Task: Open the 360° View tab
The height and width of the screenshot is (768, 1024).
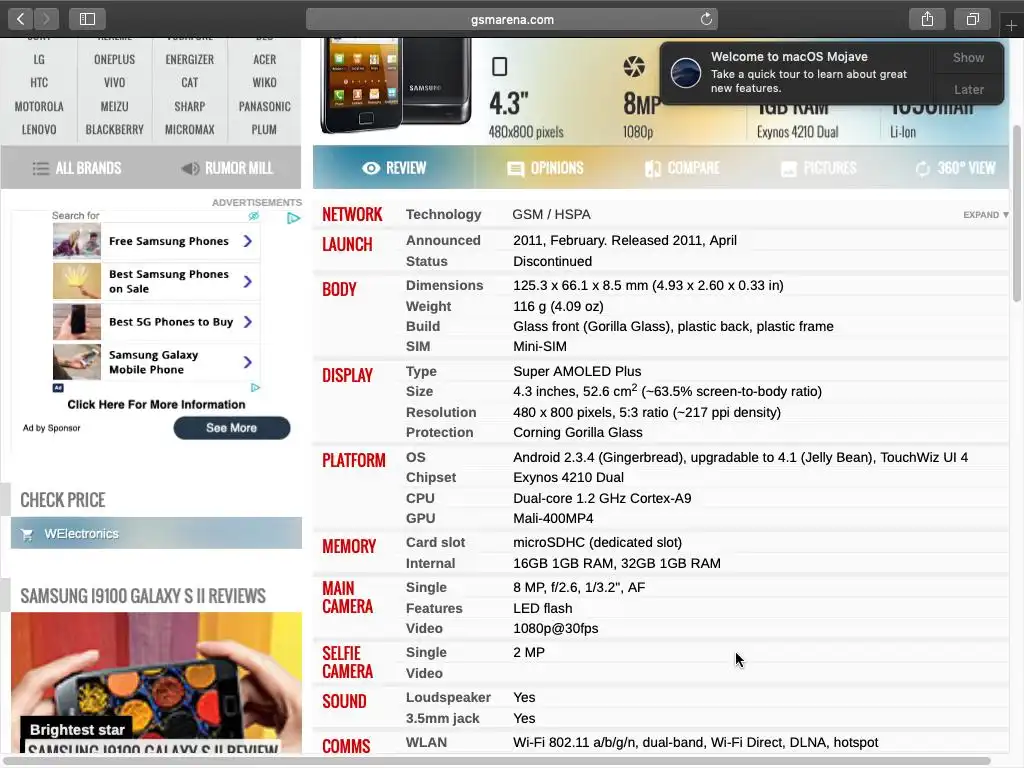Action: [x=955, y=168]
